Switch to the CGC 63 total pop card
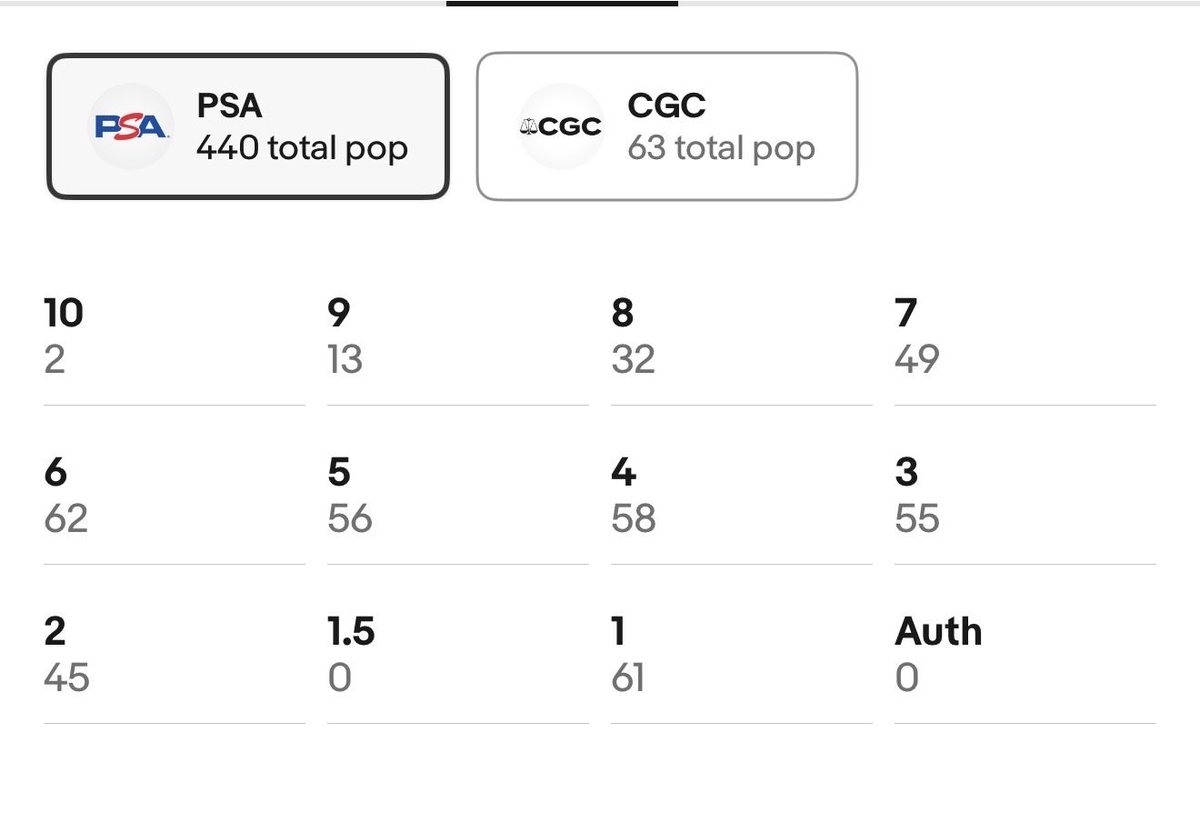This screenshot has height=833, width=1200. pos(667,127)
